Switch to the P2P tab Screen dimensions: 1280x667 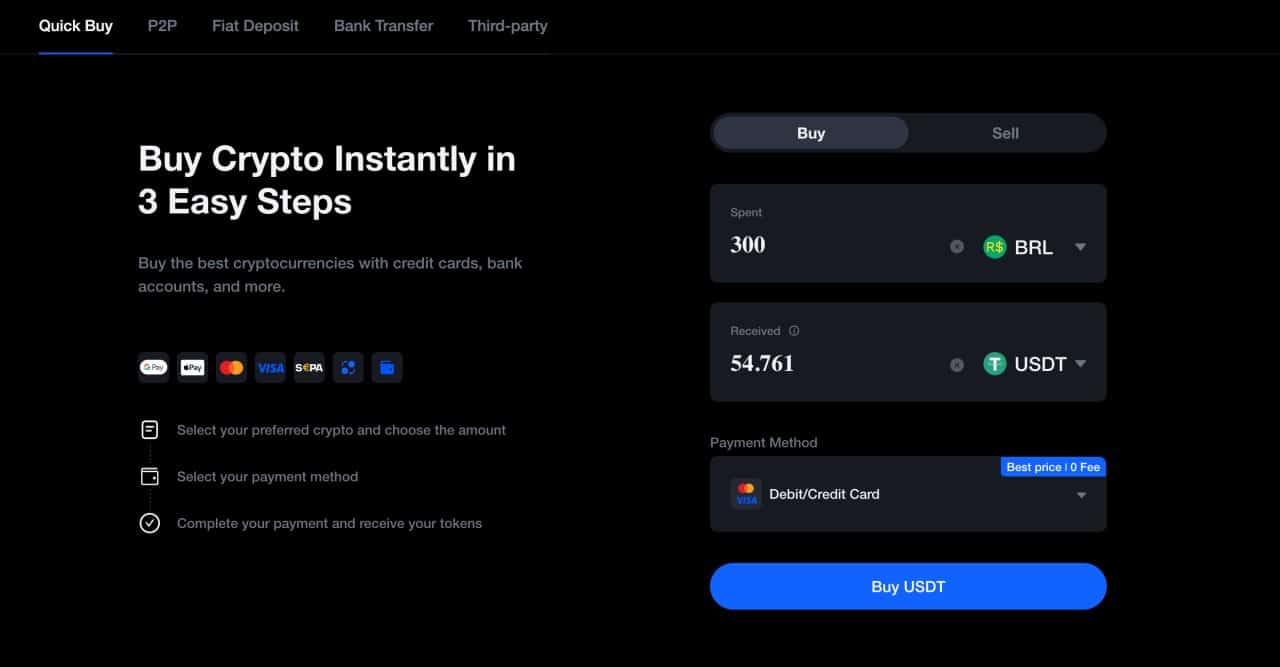coord(161,26)
